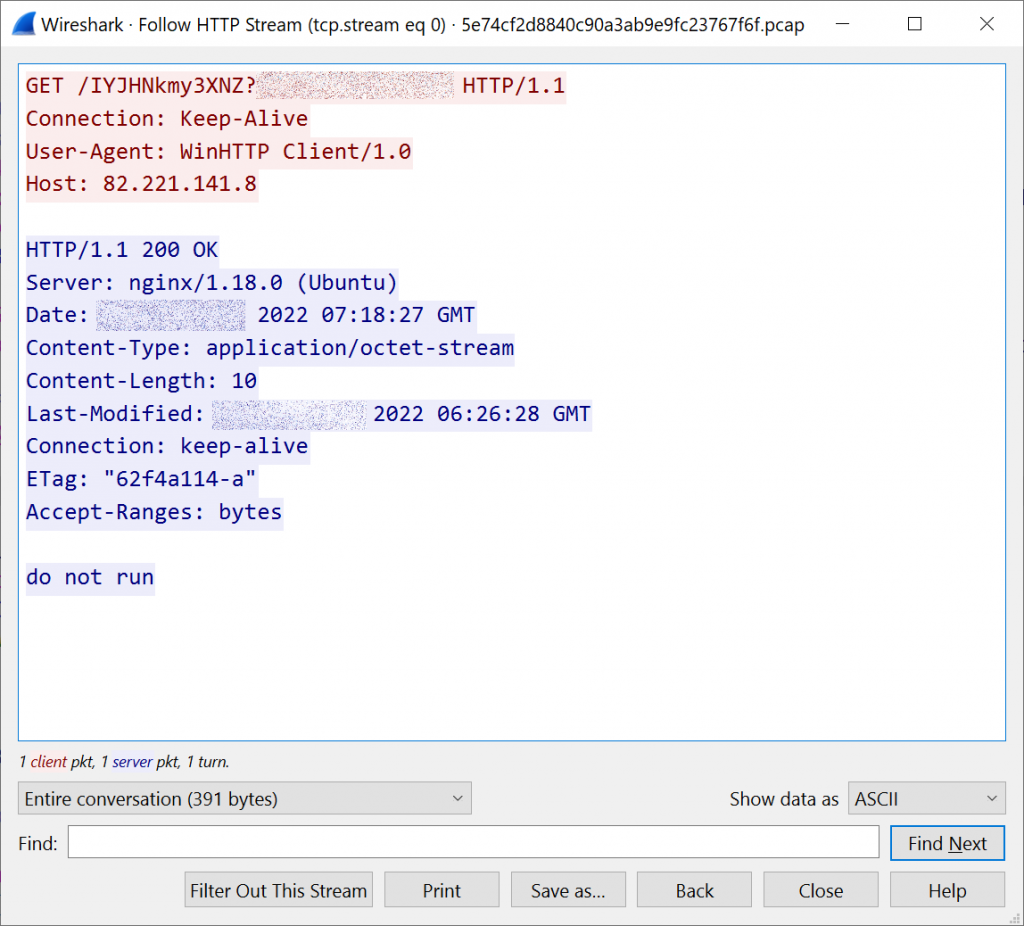The width and height of the screenshot is (1024, 926).
Task: Click the Date header line ending 07:18:27 GMT
Action: (250, 315)
